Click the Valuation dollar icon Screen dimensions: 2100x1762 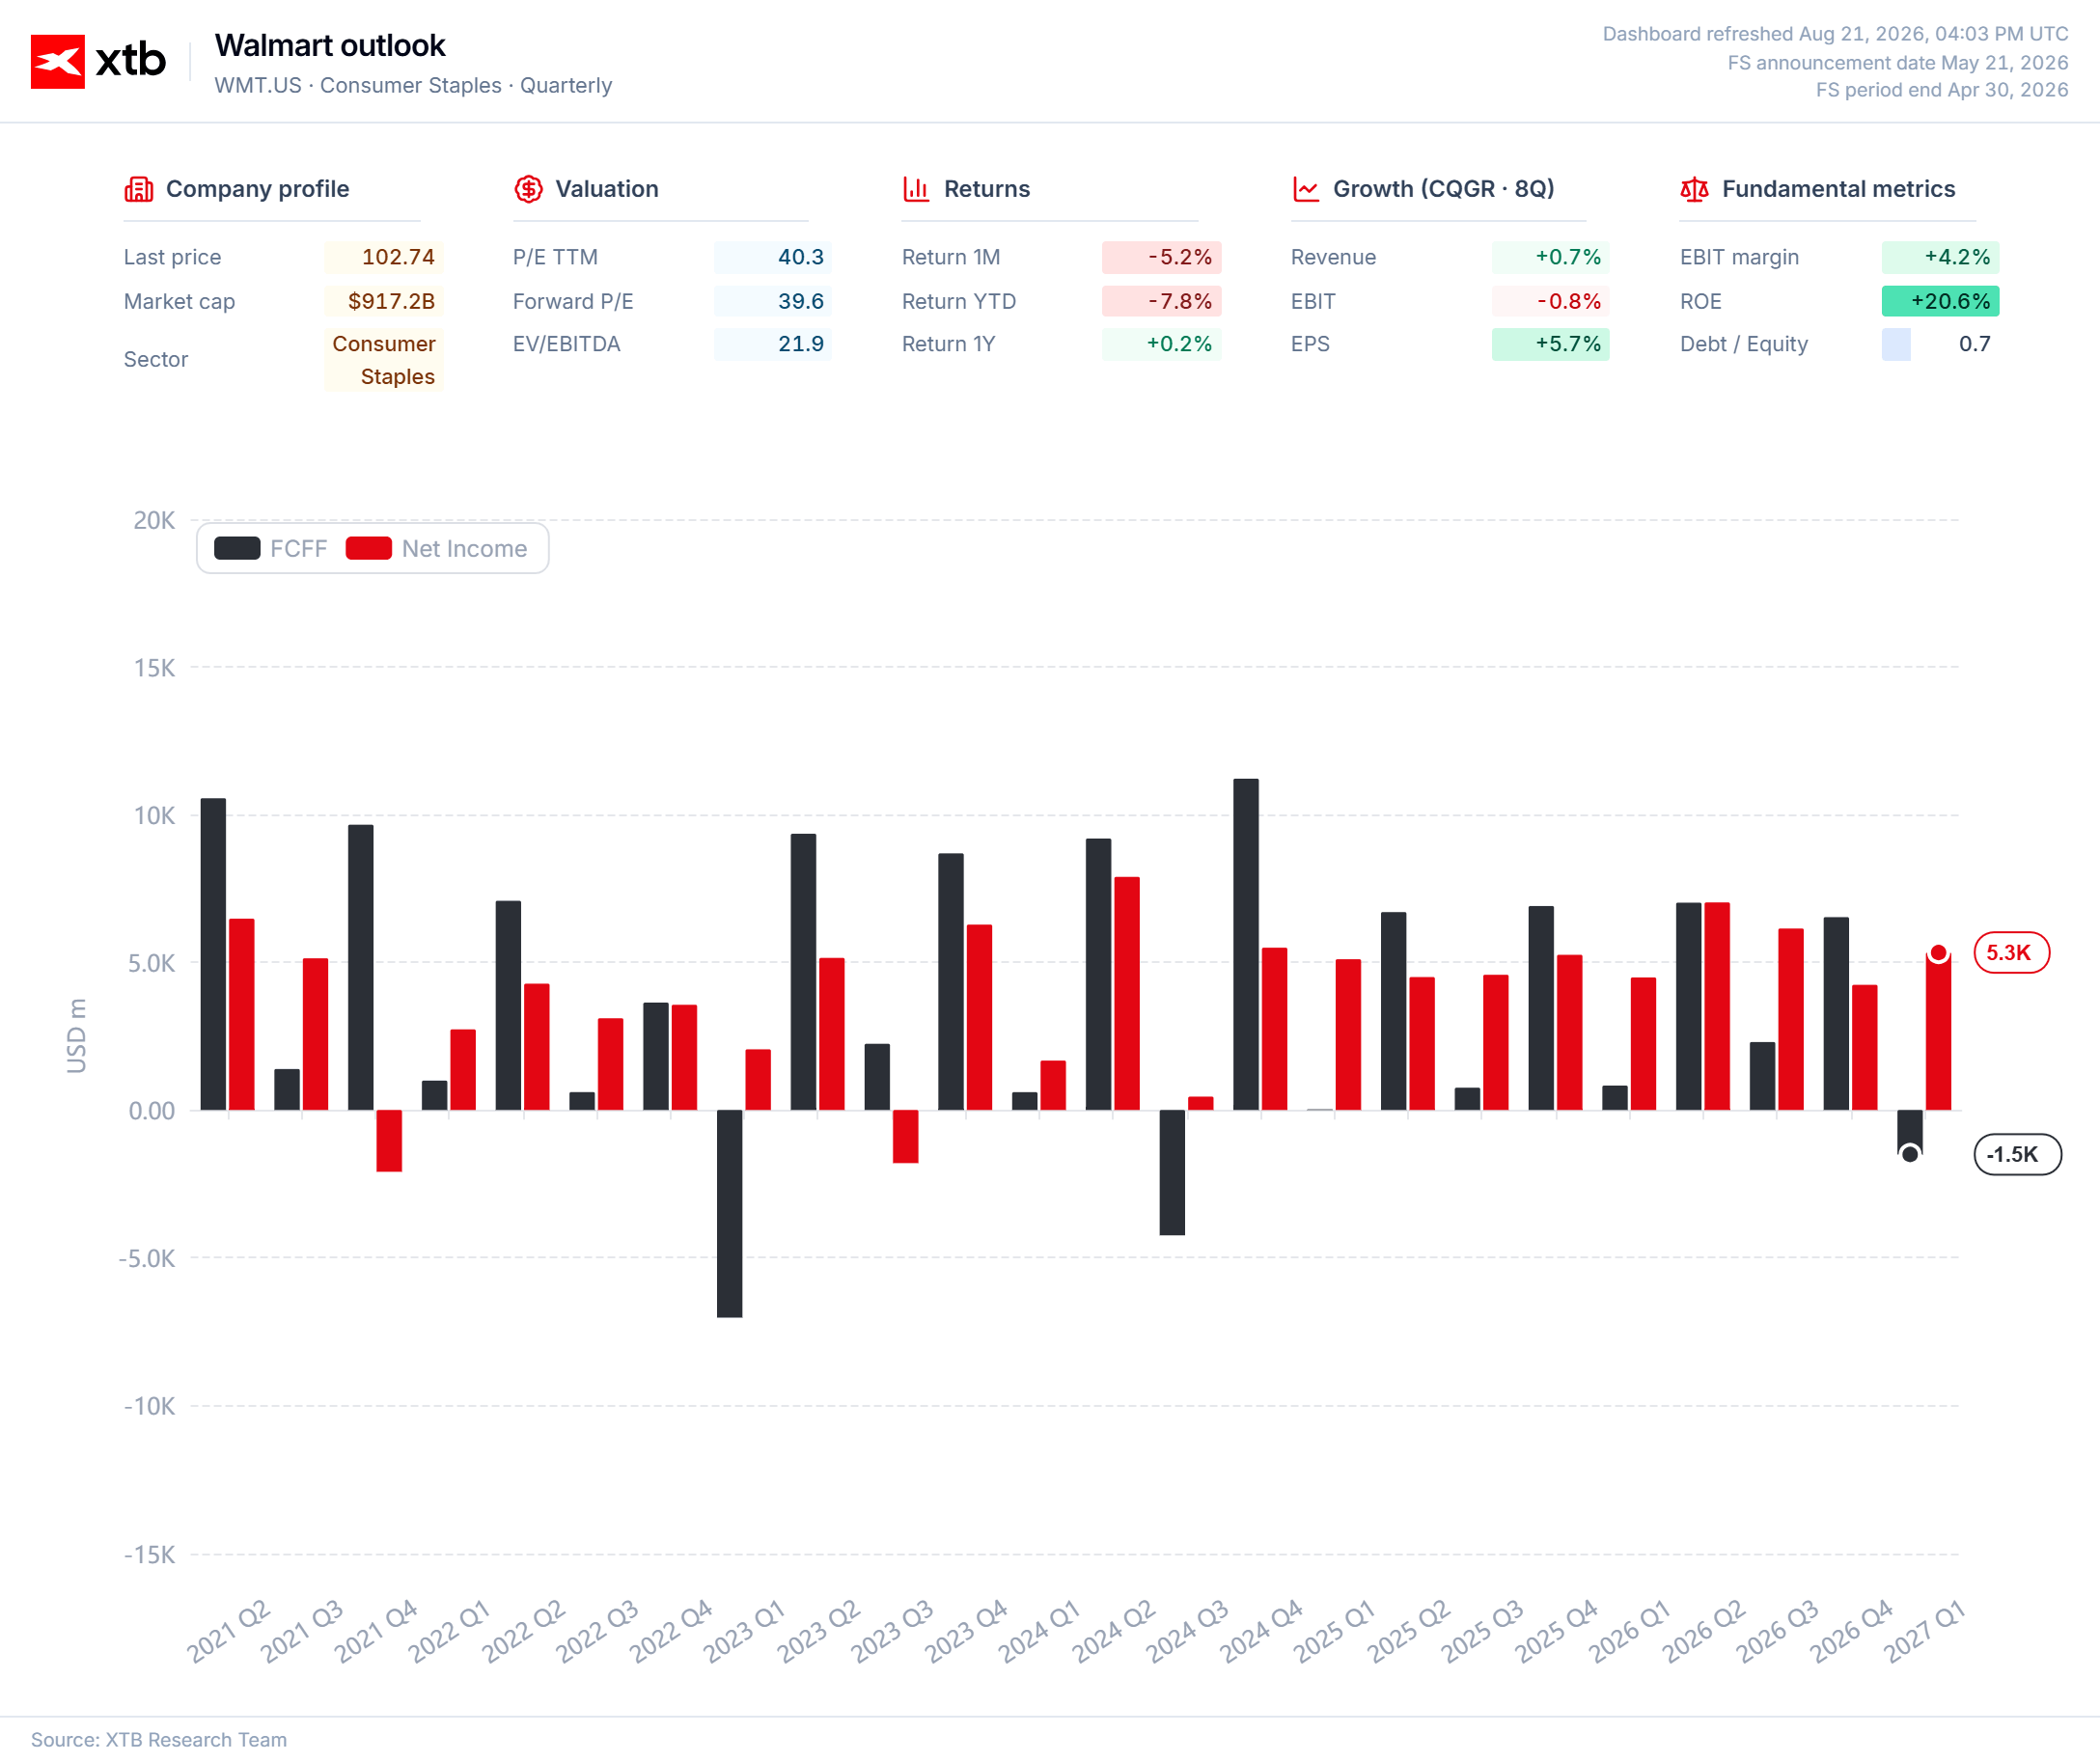coord(528,189)
